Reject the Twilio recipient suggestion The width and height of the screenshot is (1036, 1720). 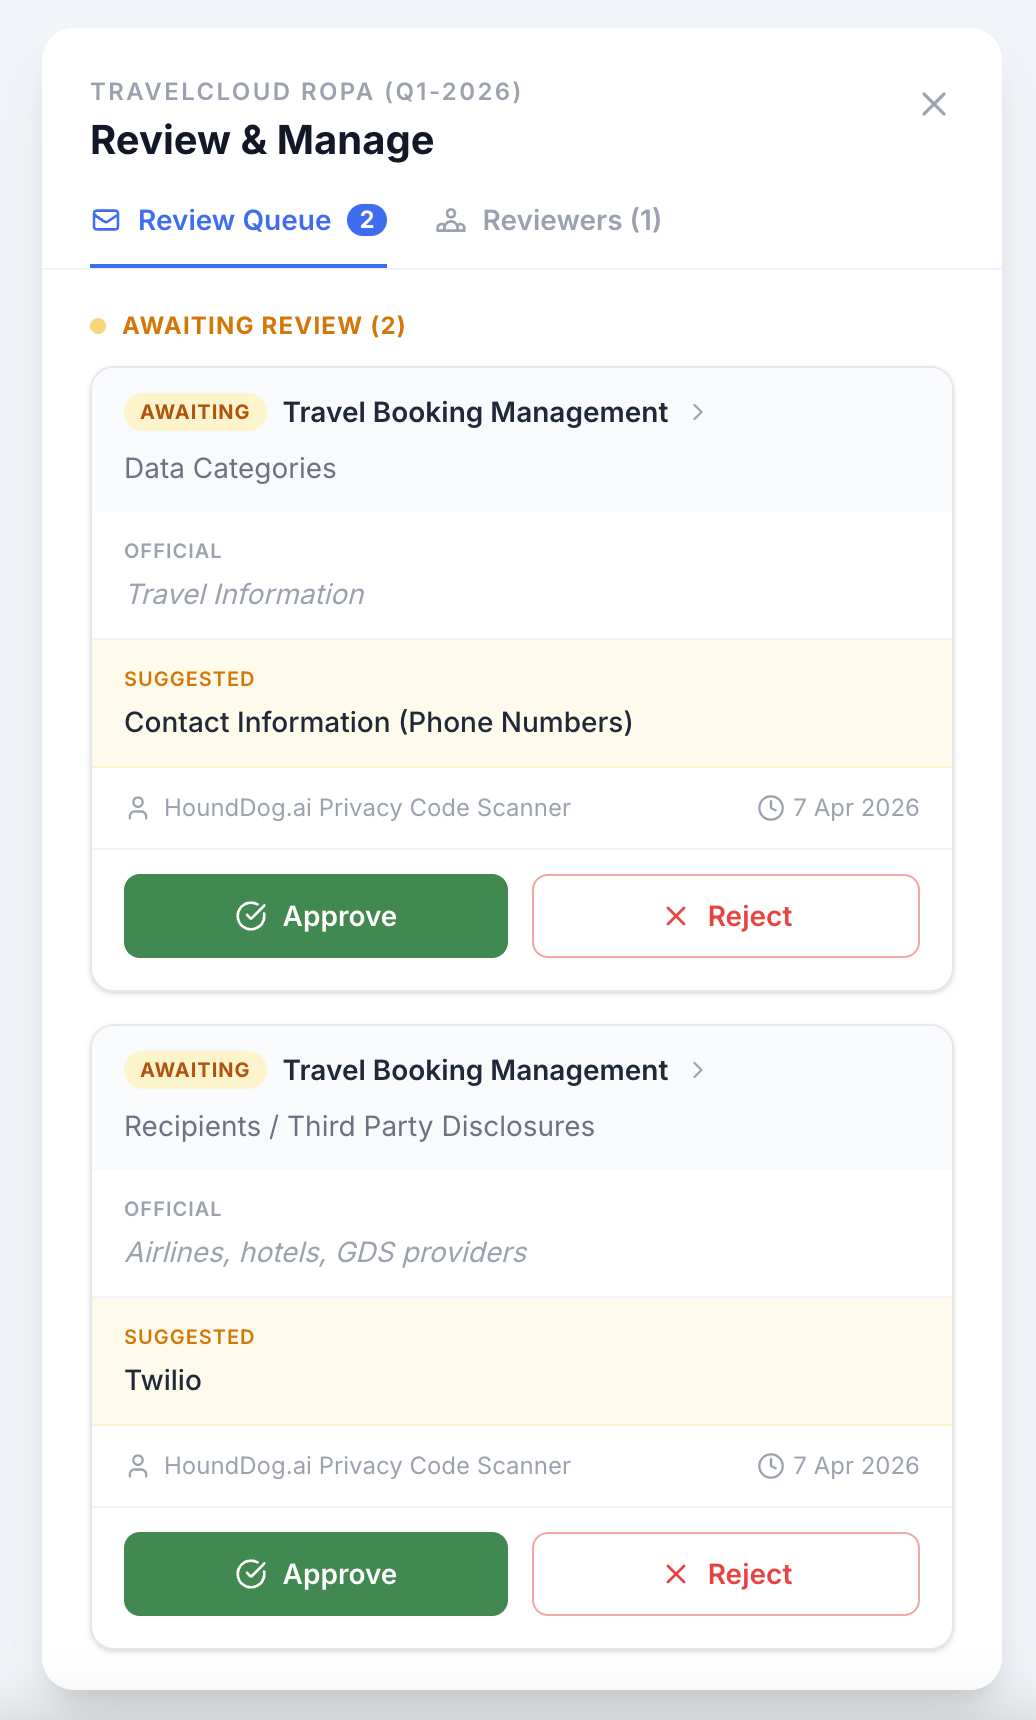point(725,1574)
